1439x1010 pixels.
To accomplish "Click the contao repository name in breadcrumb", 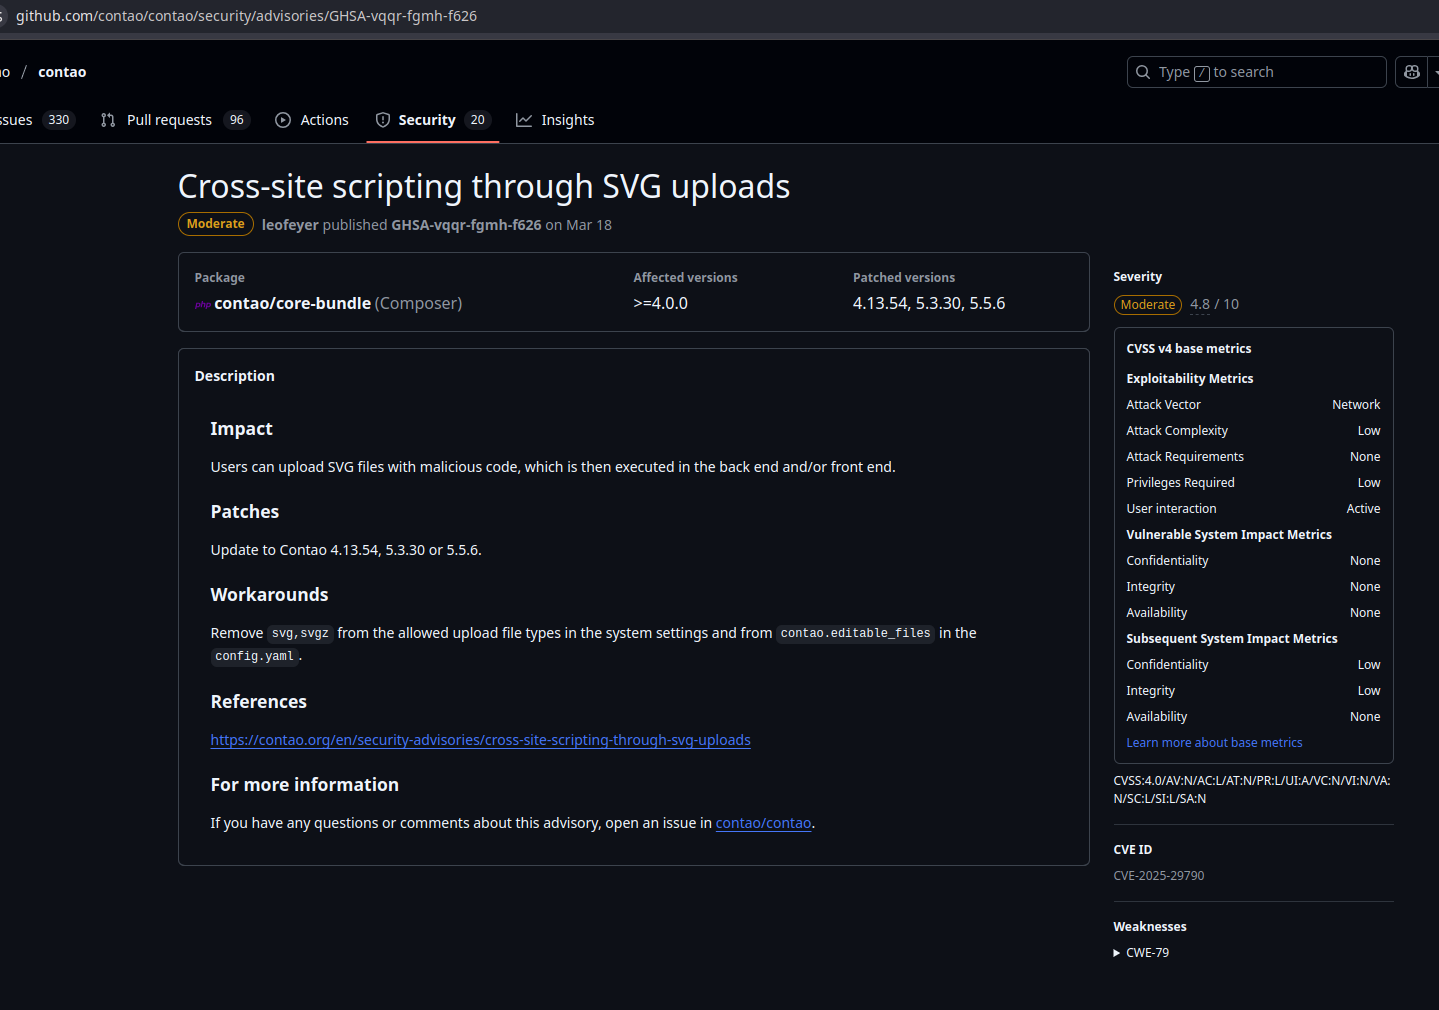I will (62, 72).
